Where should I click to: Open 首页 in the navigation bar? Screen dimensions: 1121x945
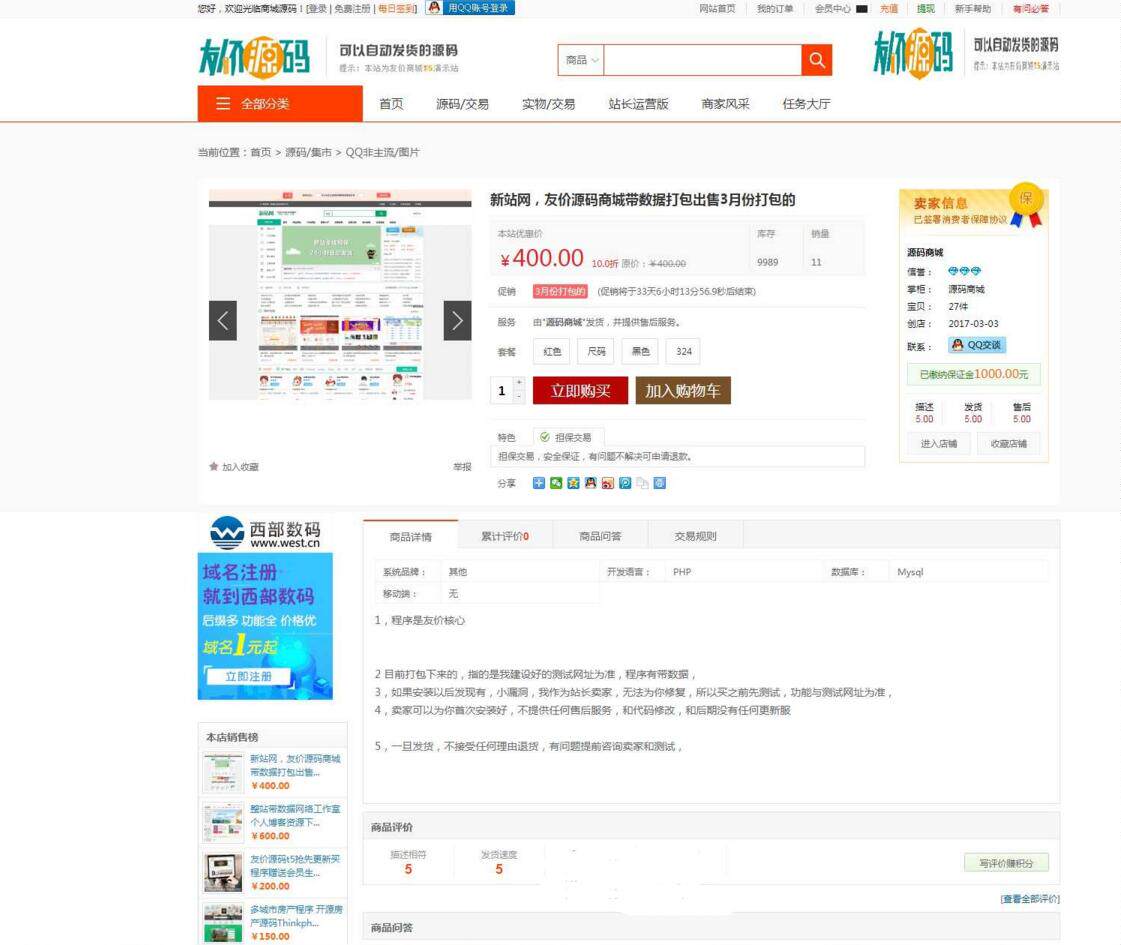(x=391, y=104)
